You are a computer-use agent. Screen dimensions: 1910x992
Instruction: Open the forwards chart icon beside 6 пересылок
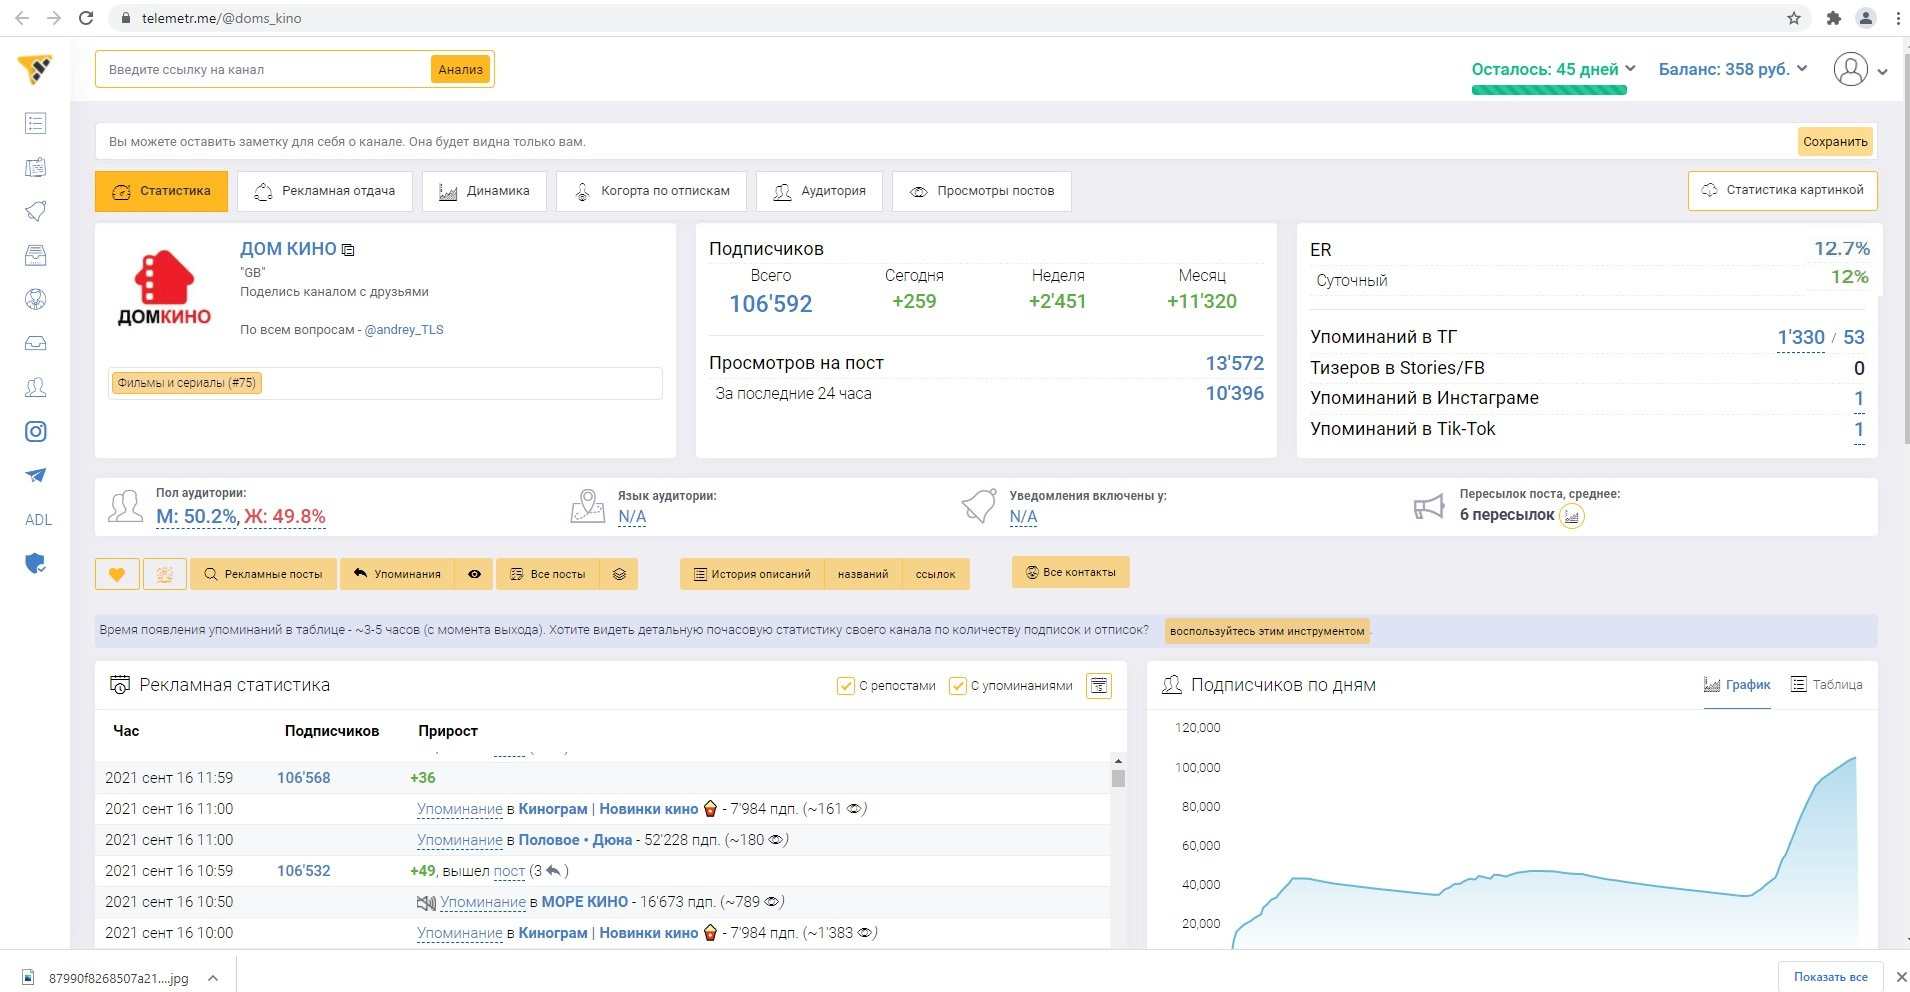coord(1572,516)
